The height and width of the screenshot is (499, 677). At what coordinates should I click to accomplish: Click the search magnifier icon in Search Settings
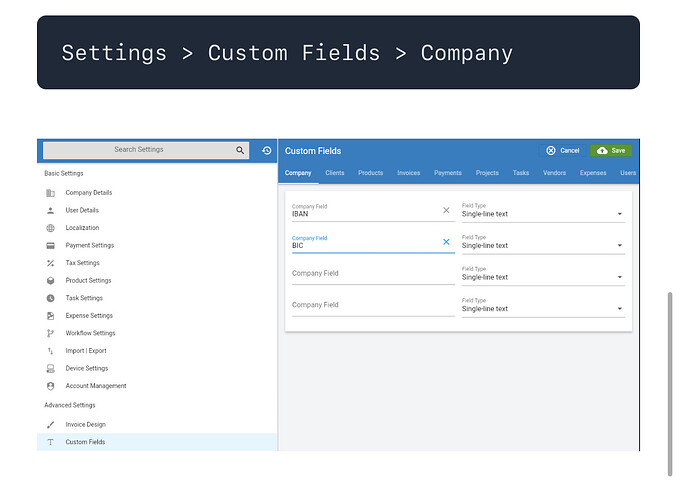[240, 151]
